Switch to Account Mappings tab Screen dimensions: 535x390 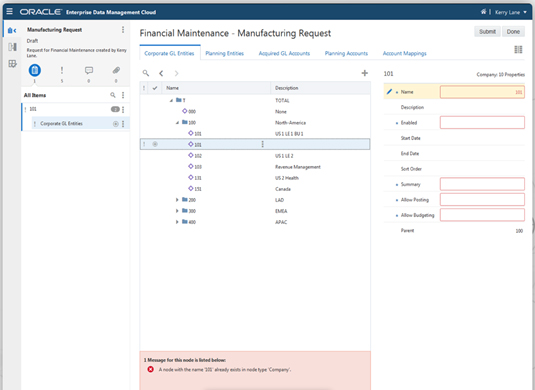pos(404,53)
